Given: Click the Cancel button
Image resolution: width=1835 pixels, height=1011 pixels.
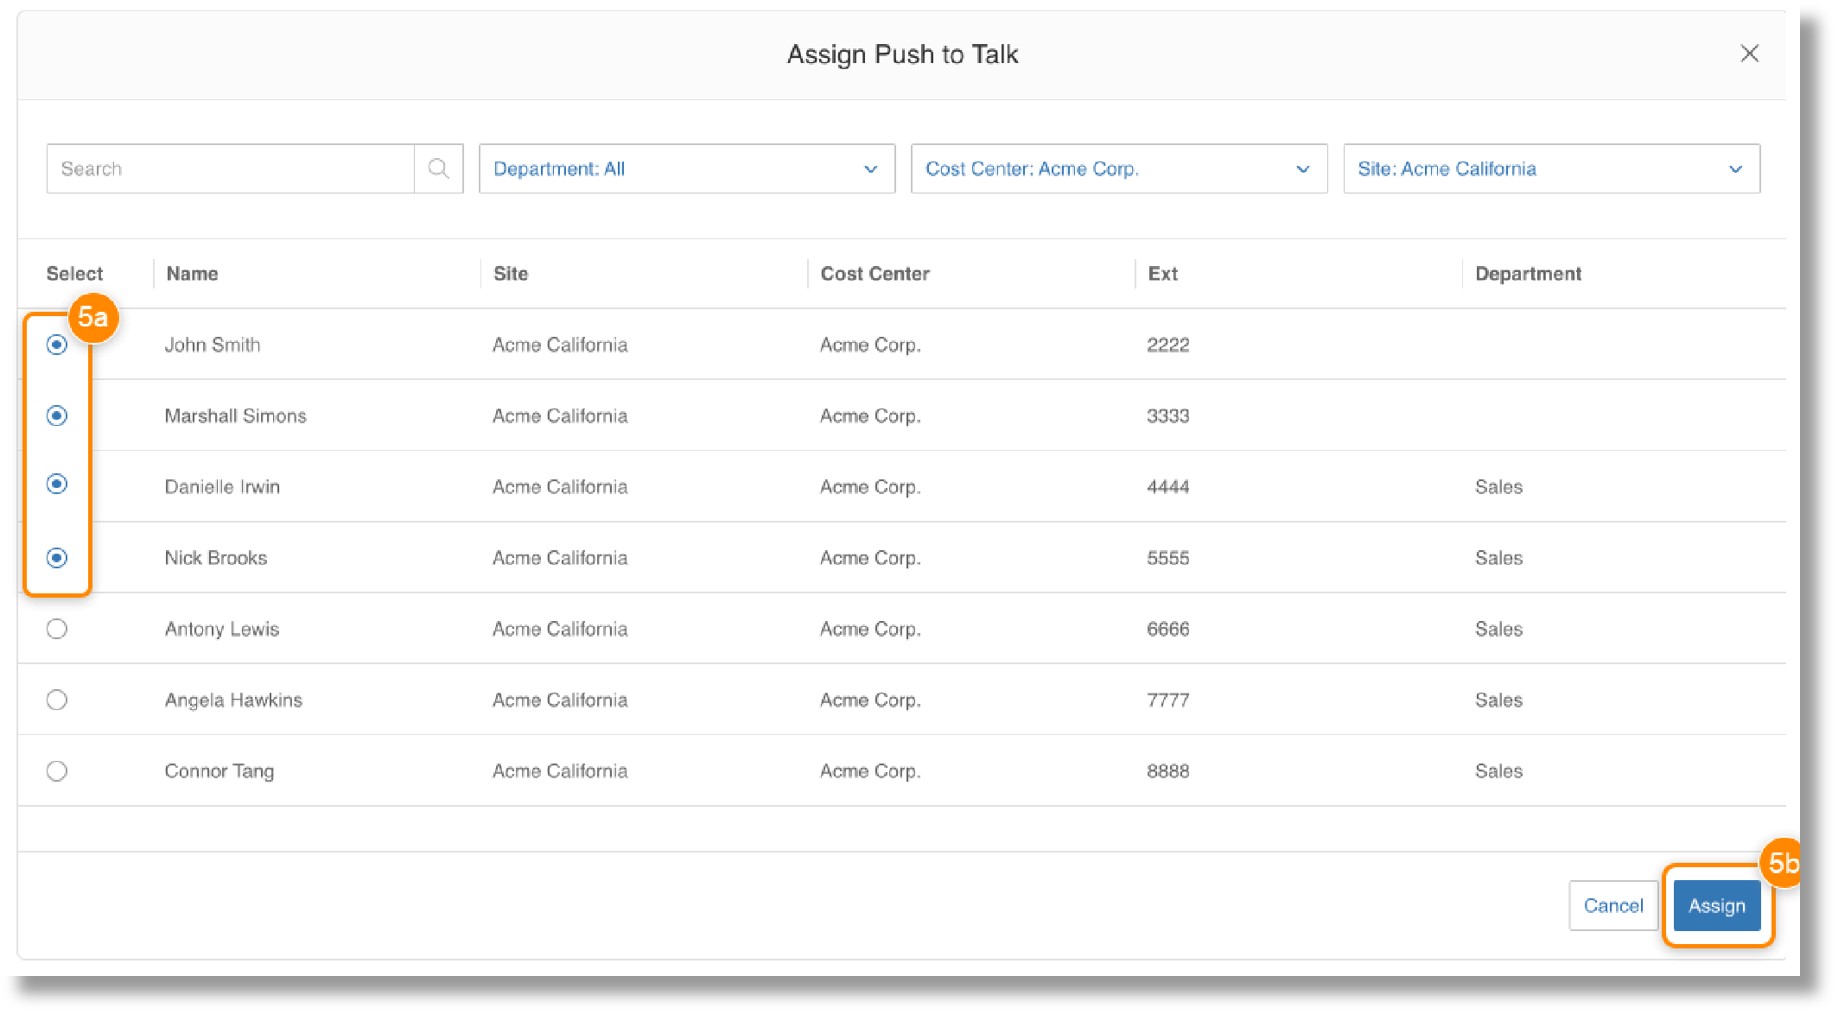Looking at the screenshot, I should (1612, 906).
